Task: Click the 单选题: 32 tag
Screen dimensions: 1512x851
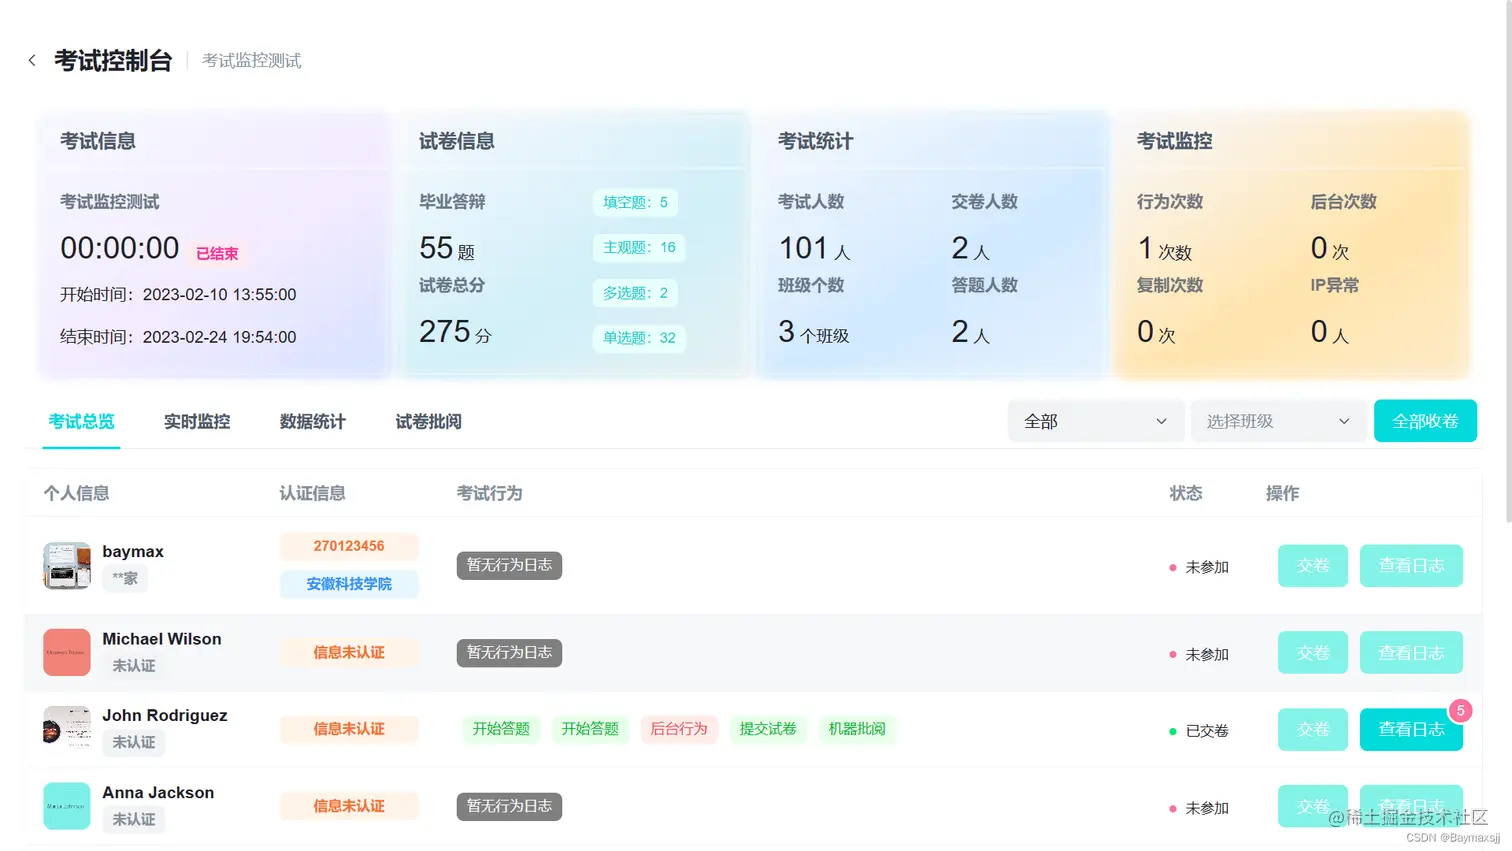Action: coord(639,338)
